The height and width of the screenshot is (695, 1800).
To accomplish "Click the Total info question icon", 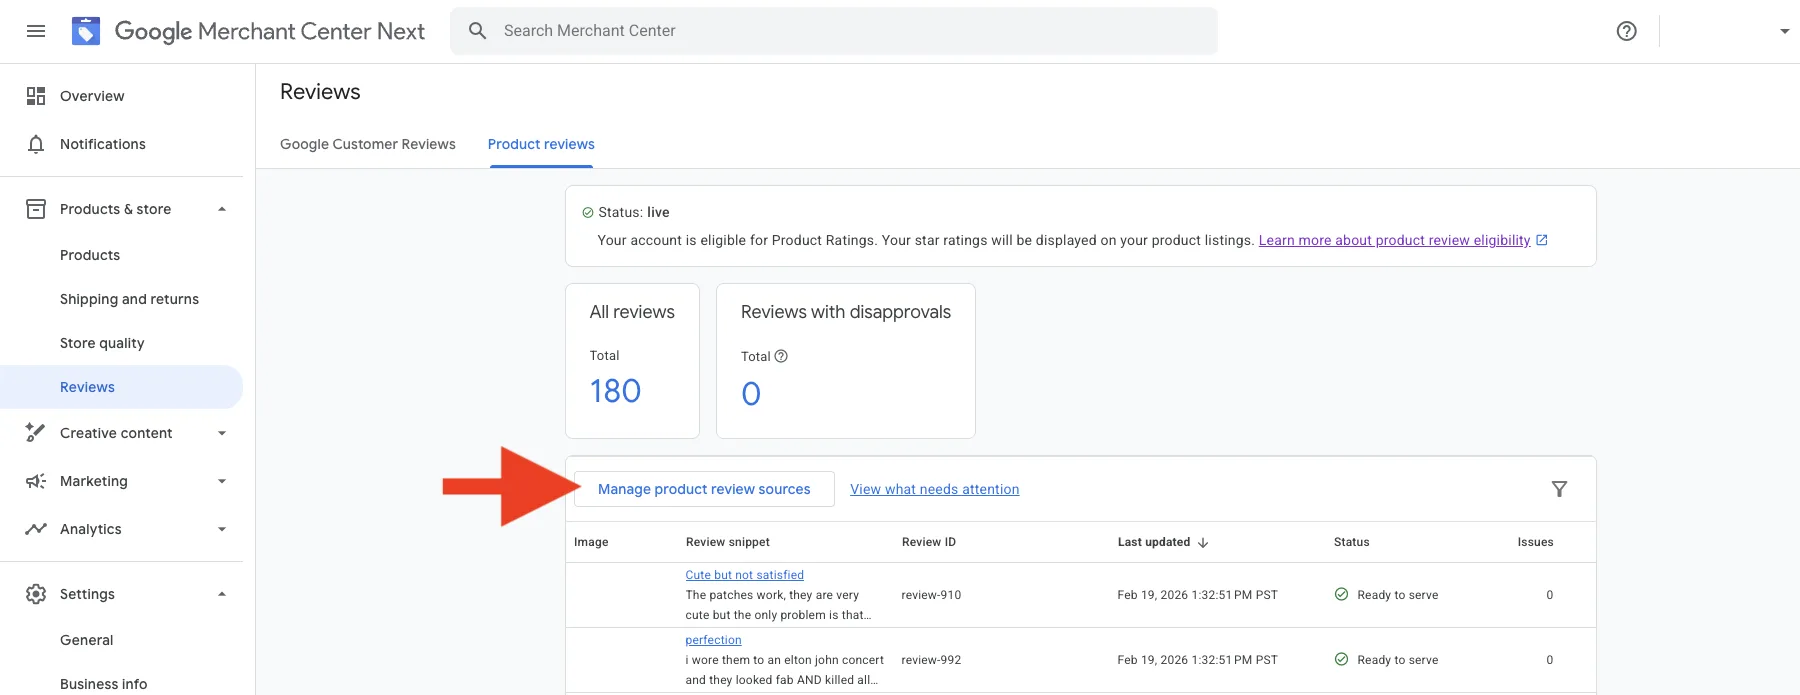I will pyautogui.click(x=781, y=356).
